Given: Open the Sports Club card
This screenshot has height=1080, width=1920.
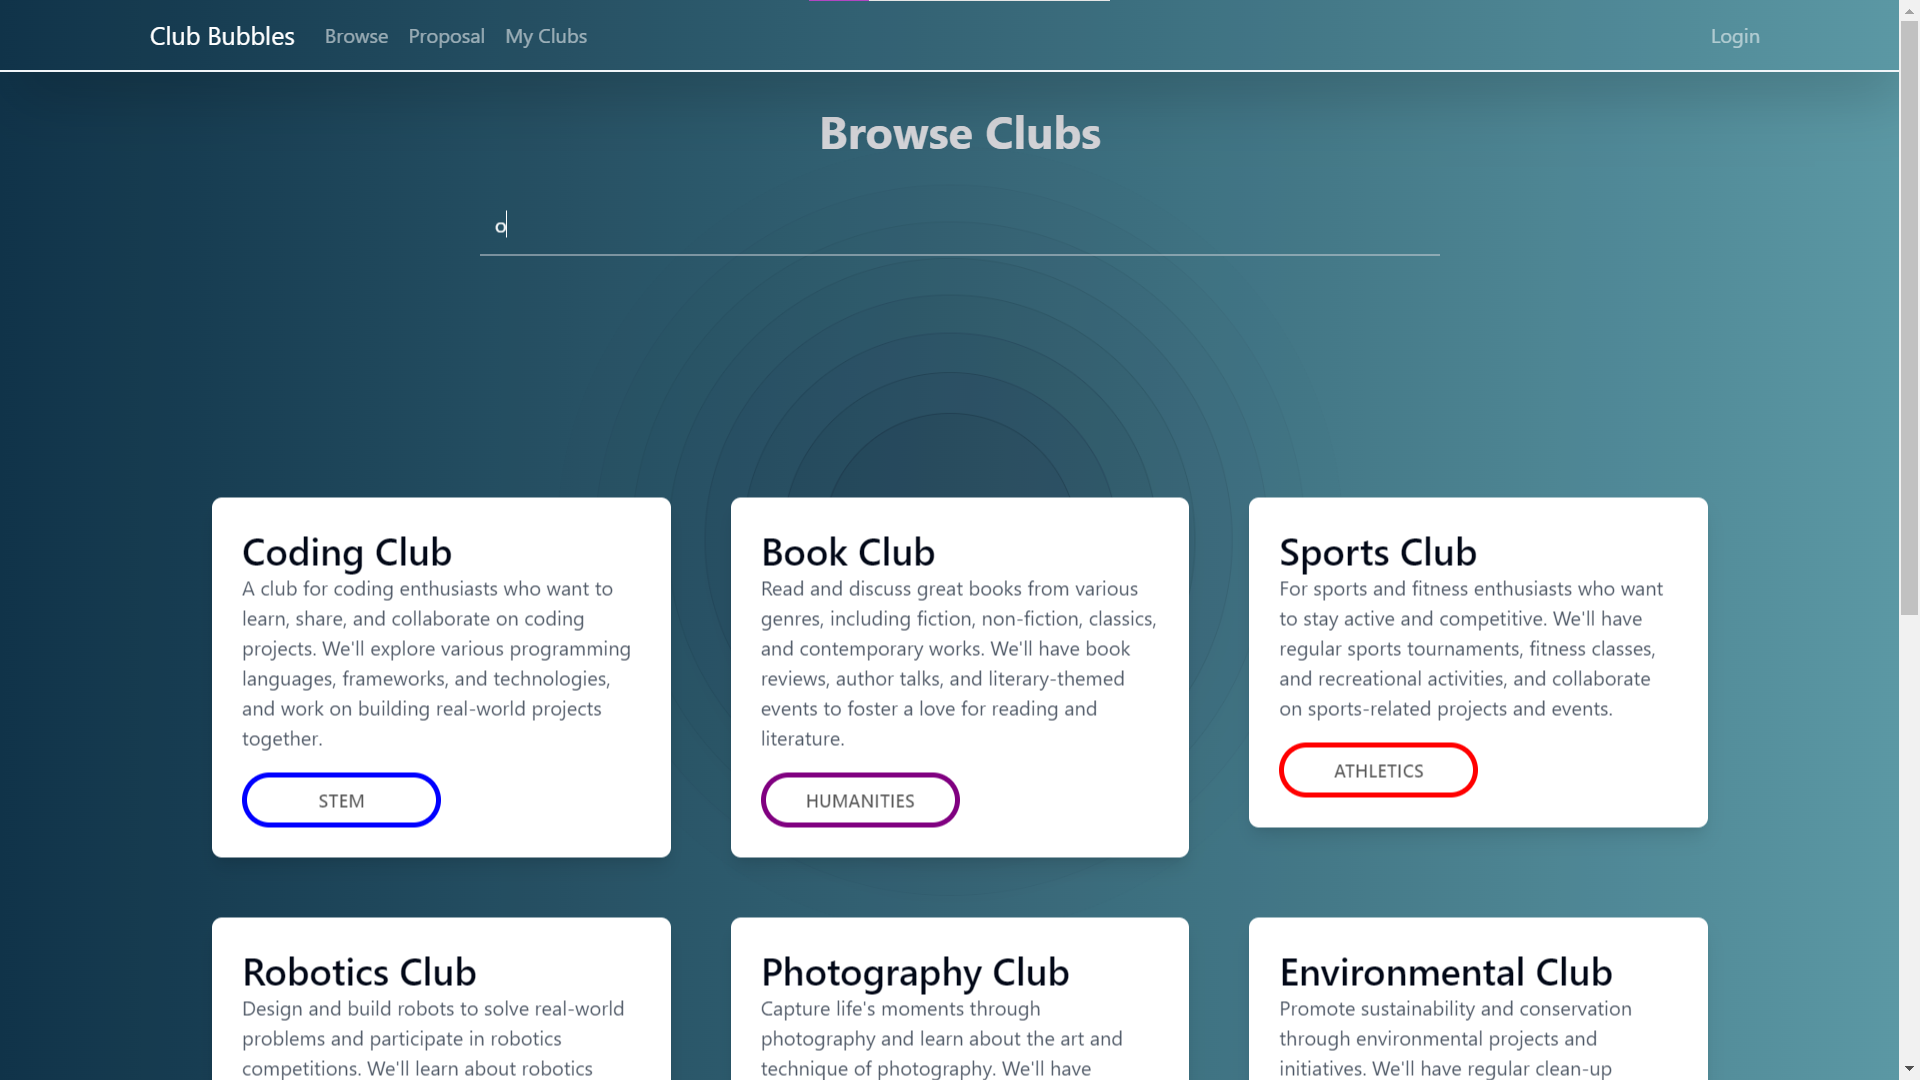Looking at the screenshot, I should pos(1477,661).
